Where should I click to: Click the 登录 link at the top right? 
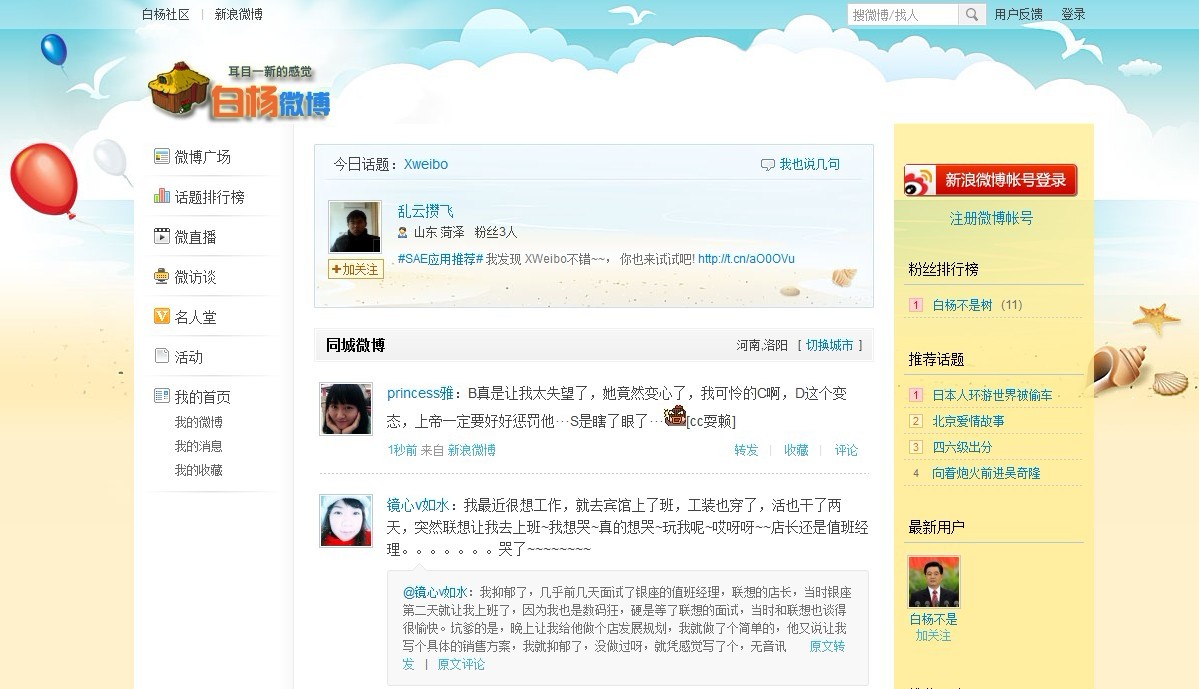click(x=1073, y=15)
